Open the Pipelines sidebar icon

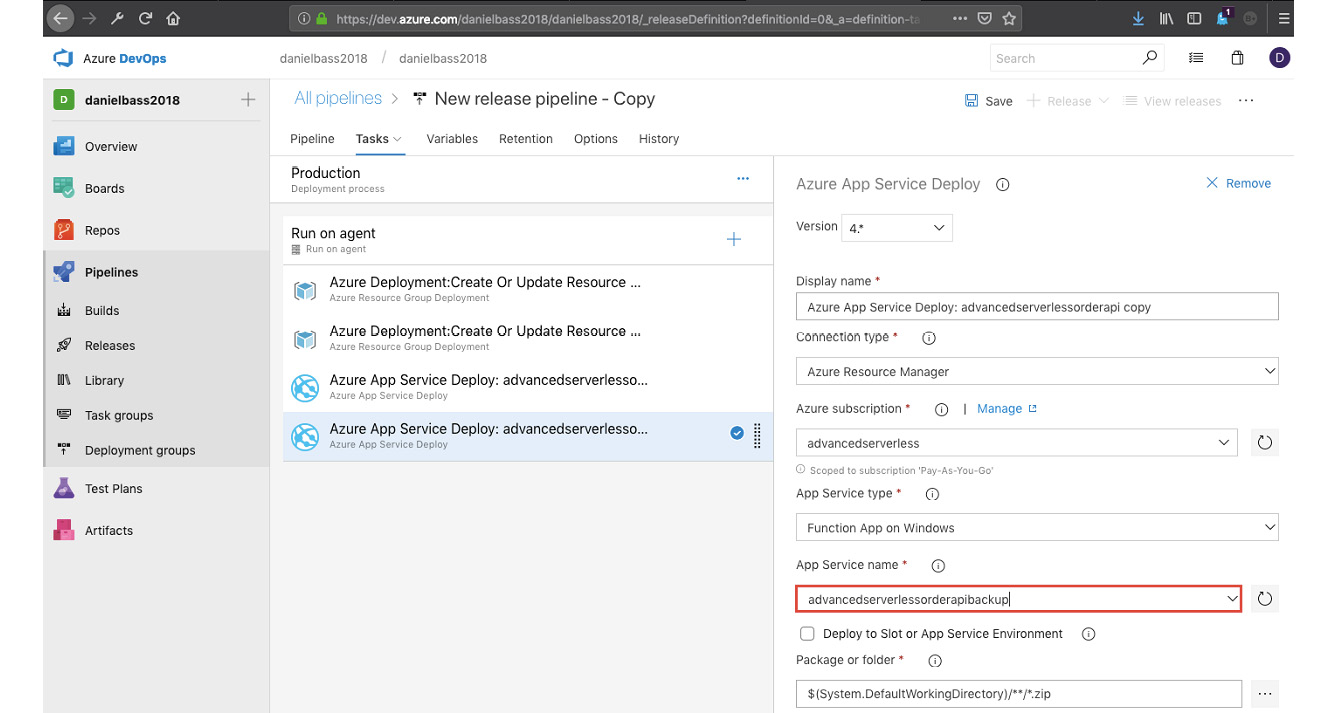(x=64, y=272)
